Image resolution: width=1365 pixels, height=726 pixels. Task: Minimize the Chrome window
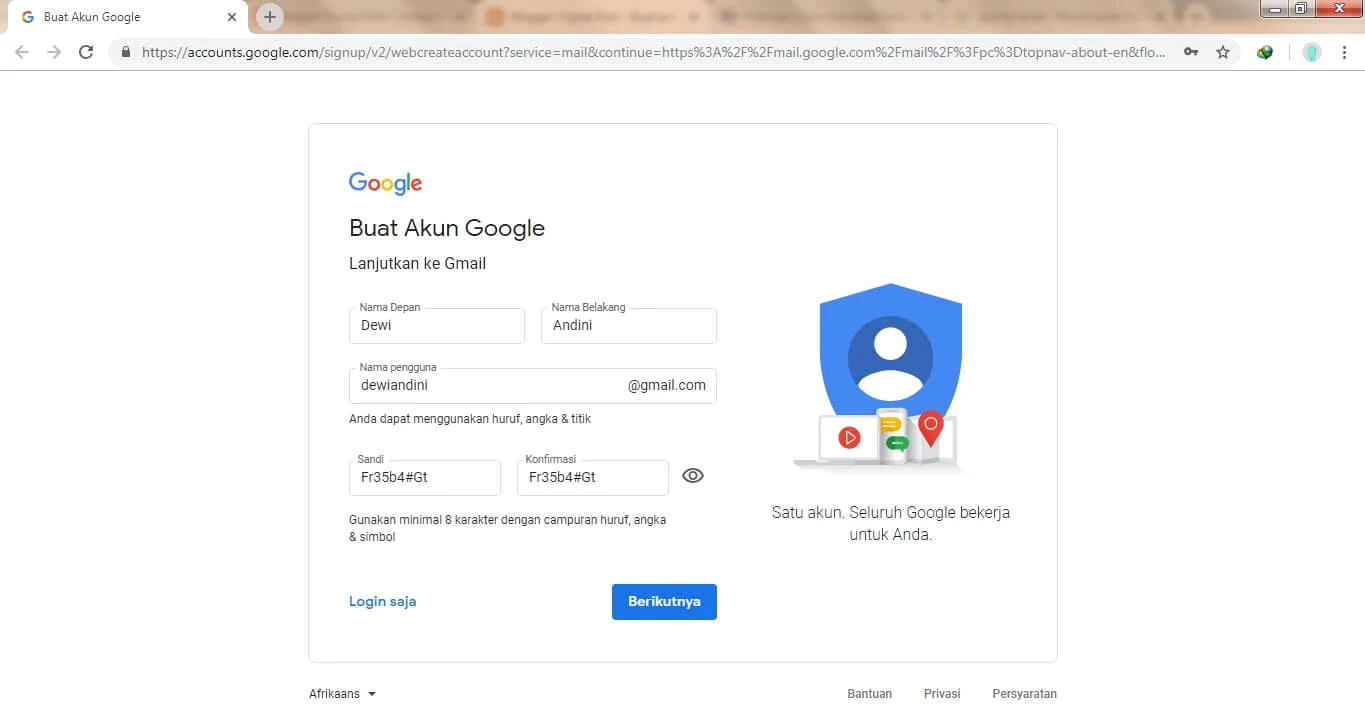pyautogui.click(x=1274, y=9)
